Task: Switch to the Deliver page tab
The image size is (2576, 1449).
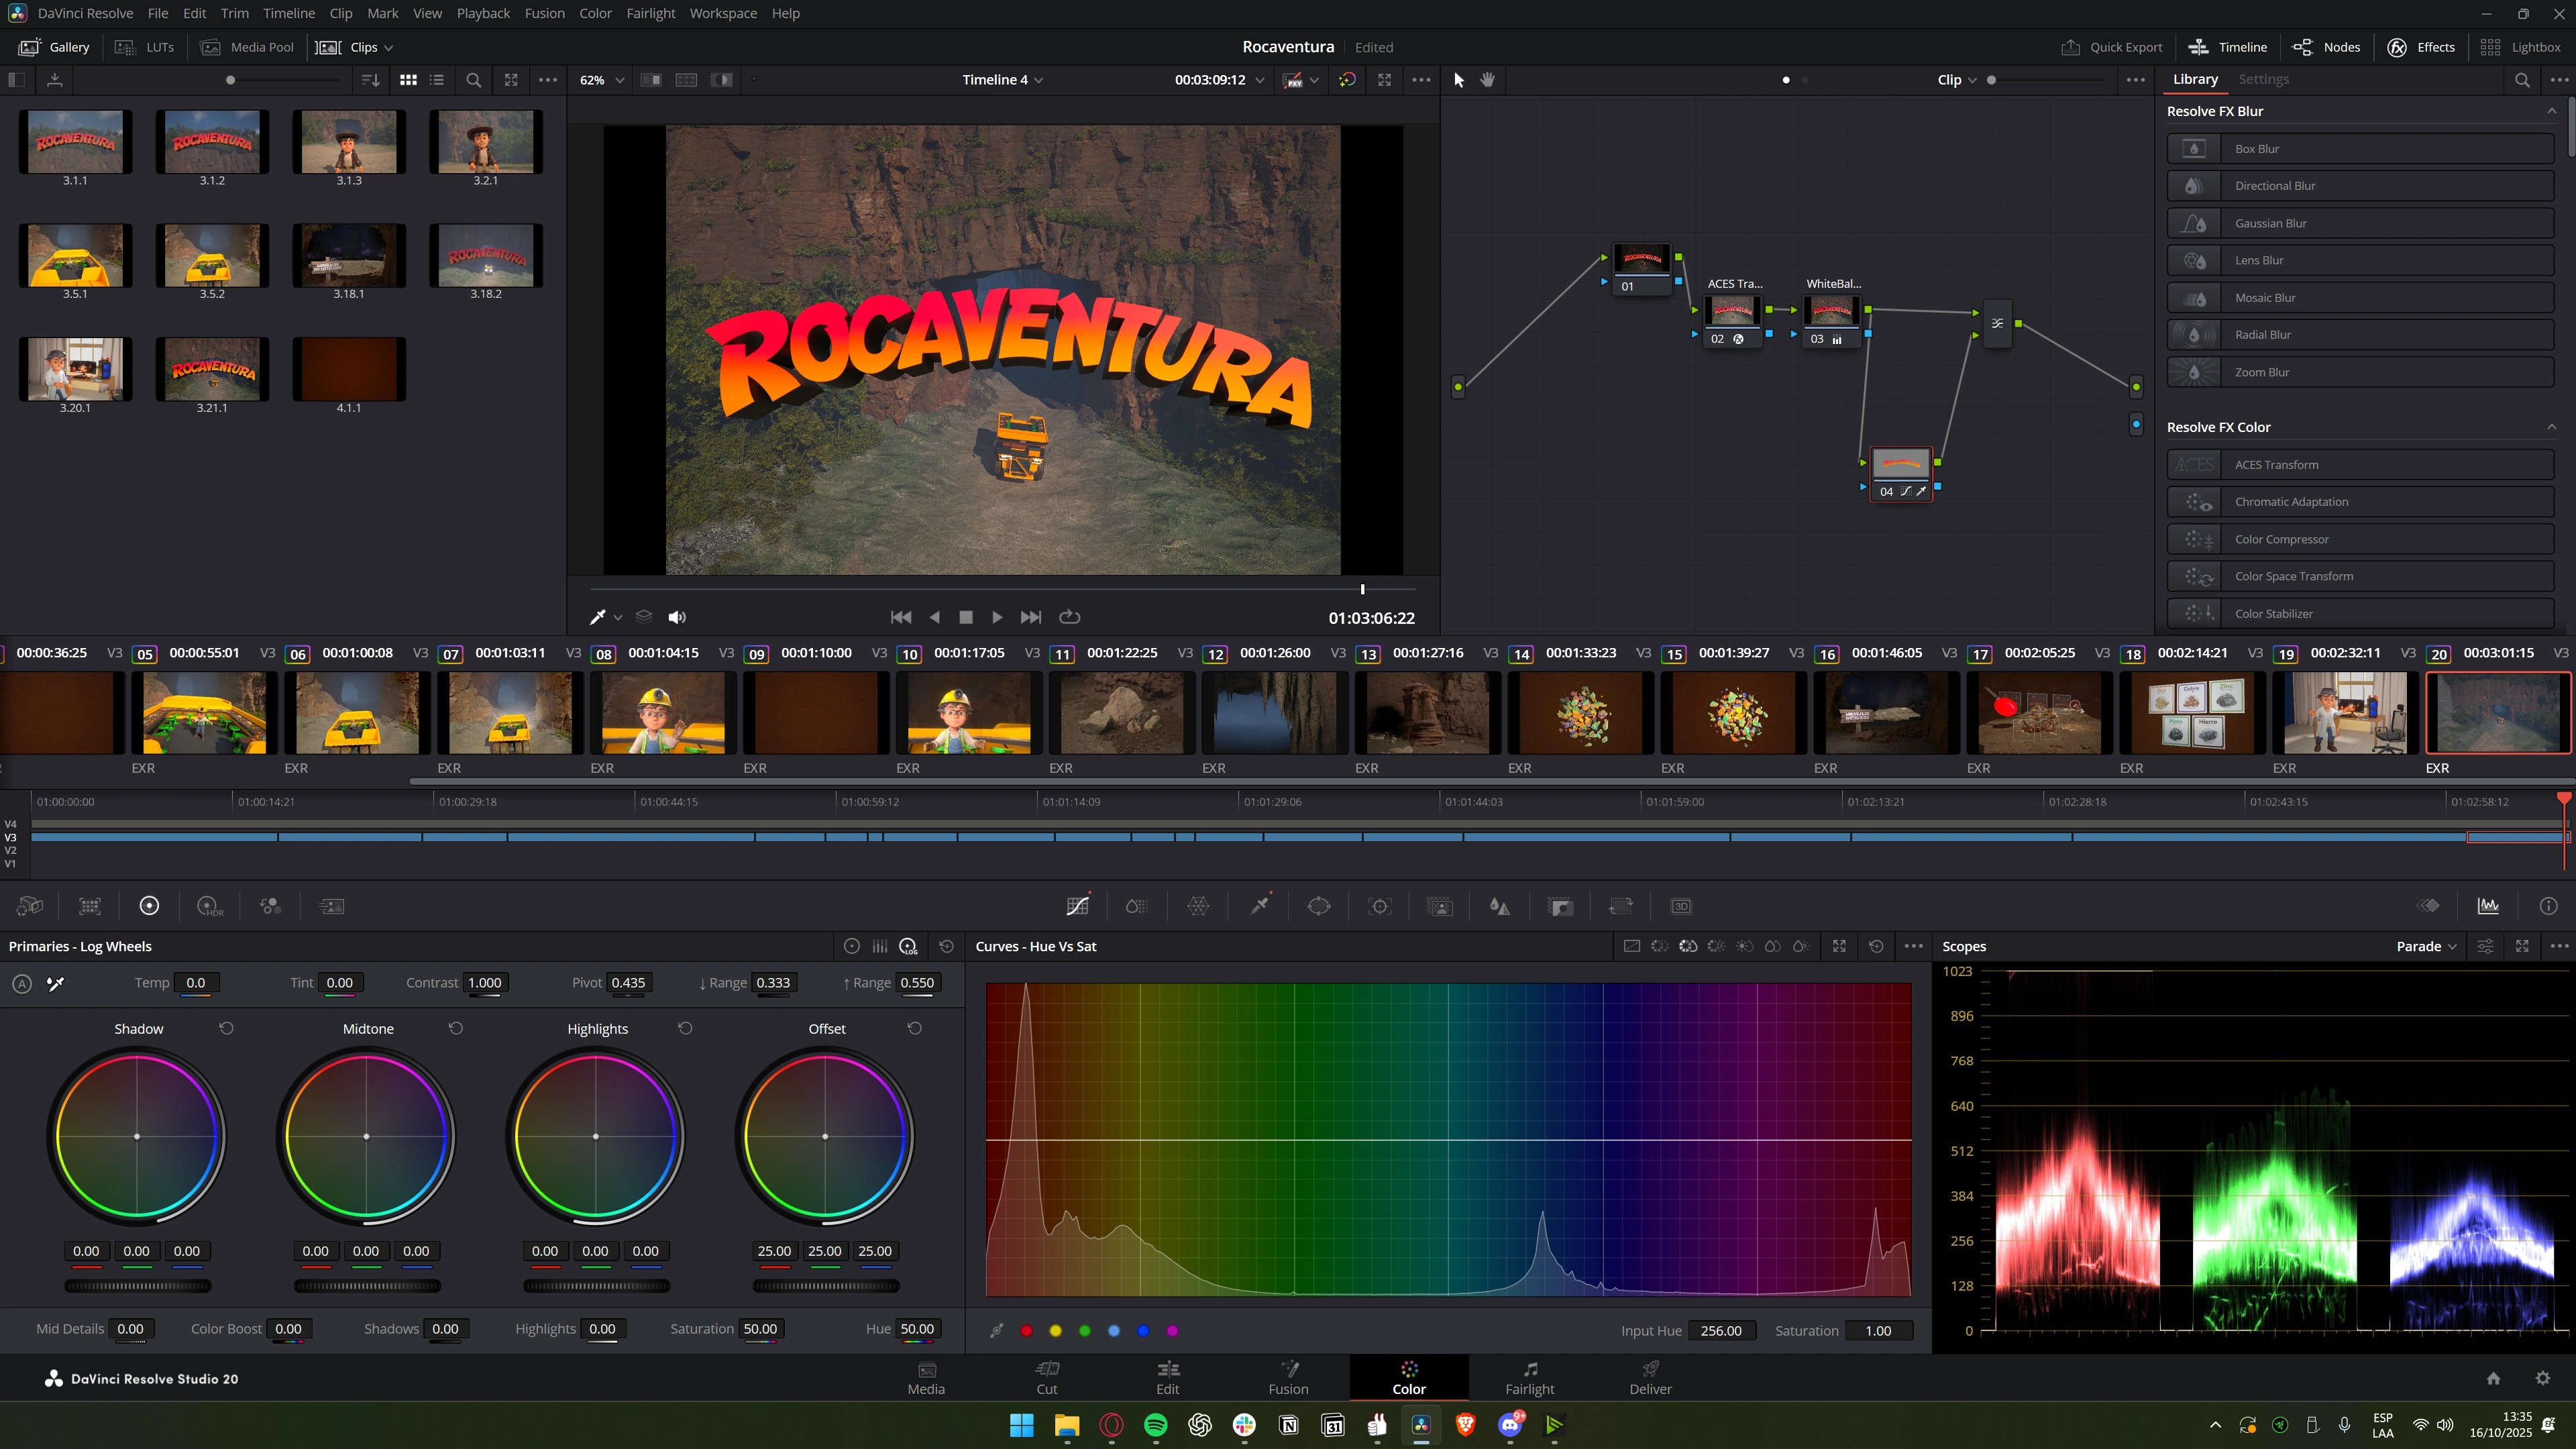Action: pyautogui.click(x=1650, y=1377)
